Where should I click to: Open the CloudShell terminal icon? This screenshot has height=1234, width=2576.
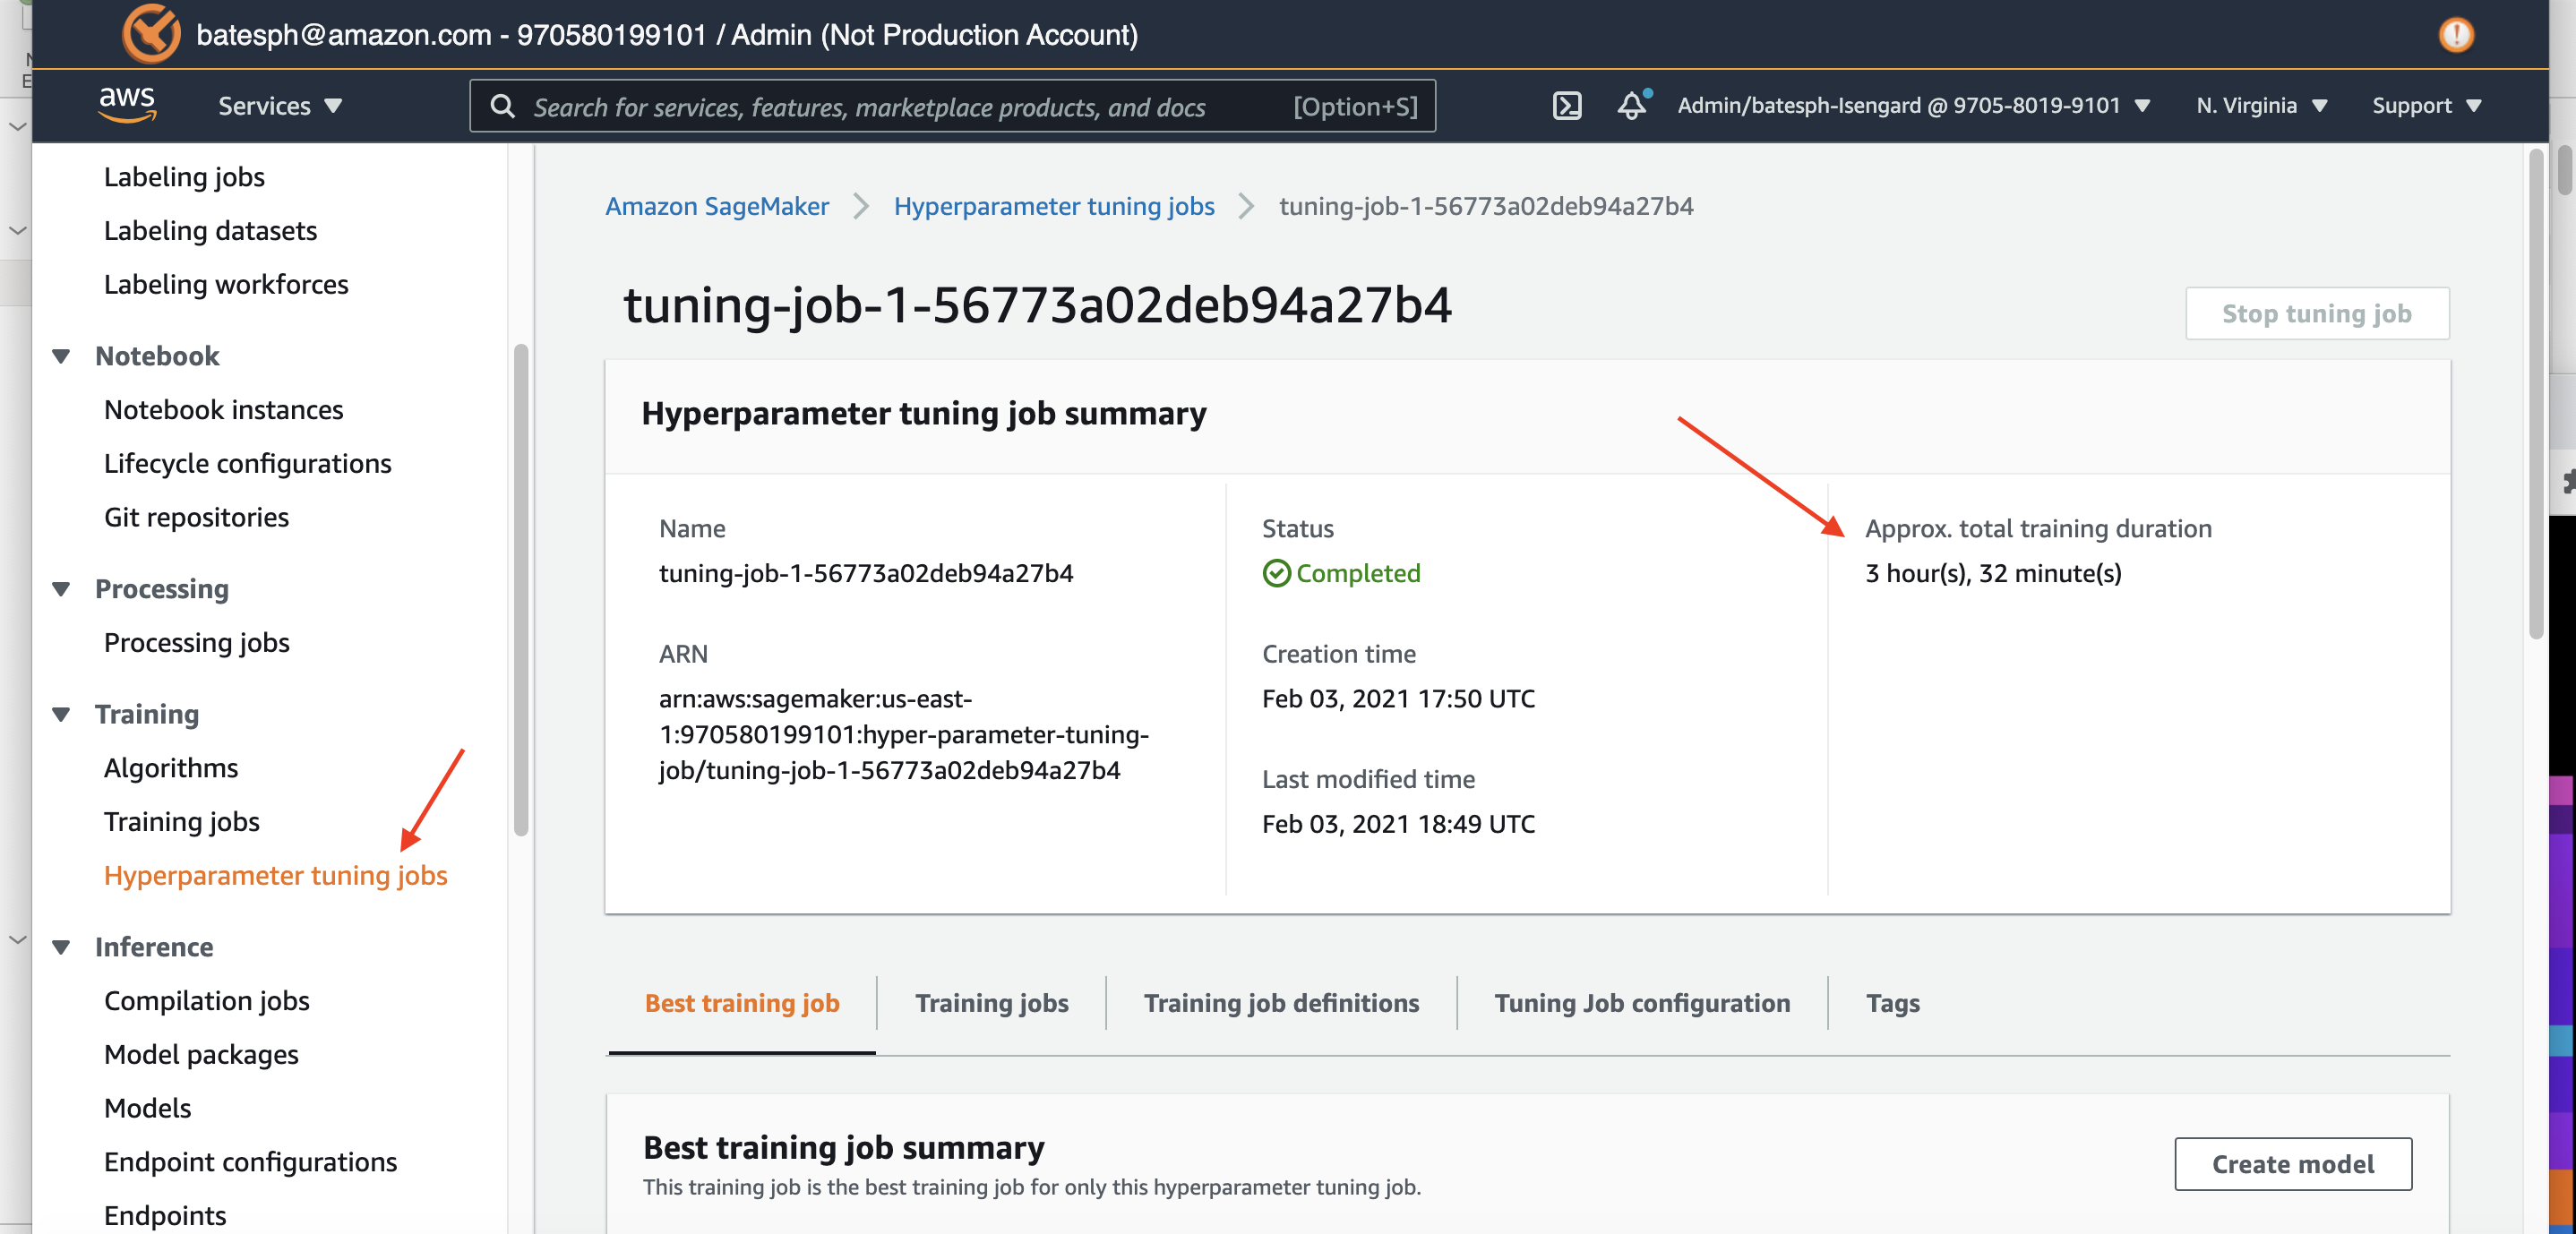(1566, 106)
